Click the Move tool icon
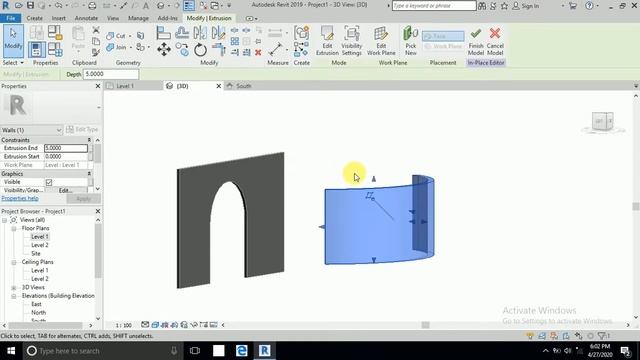The image size is (640, 360). [164, 50]
